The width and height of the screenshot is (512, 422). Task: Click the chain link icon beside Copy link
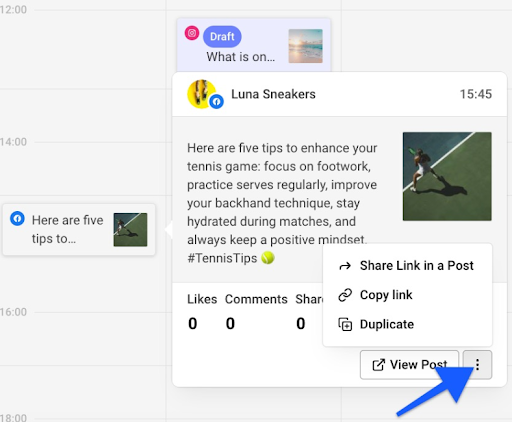(345, 295)
